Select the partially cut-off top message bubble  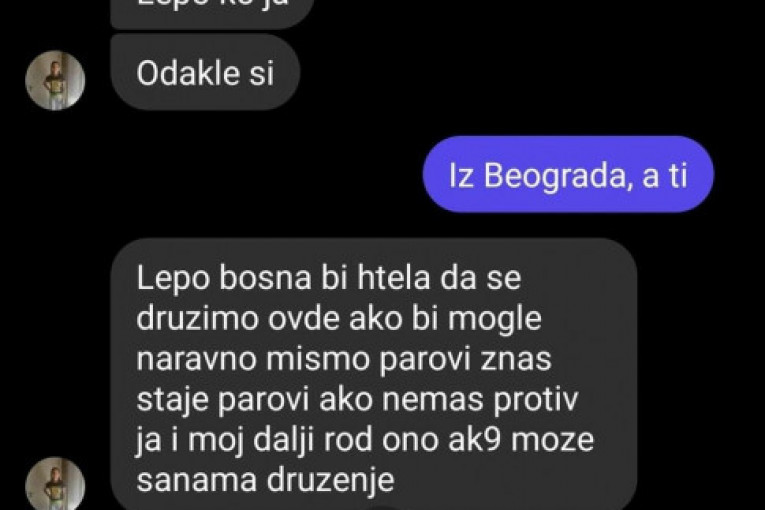pos(212,14)
